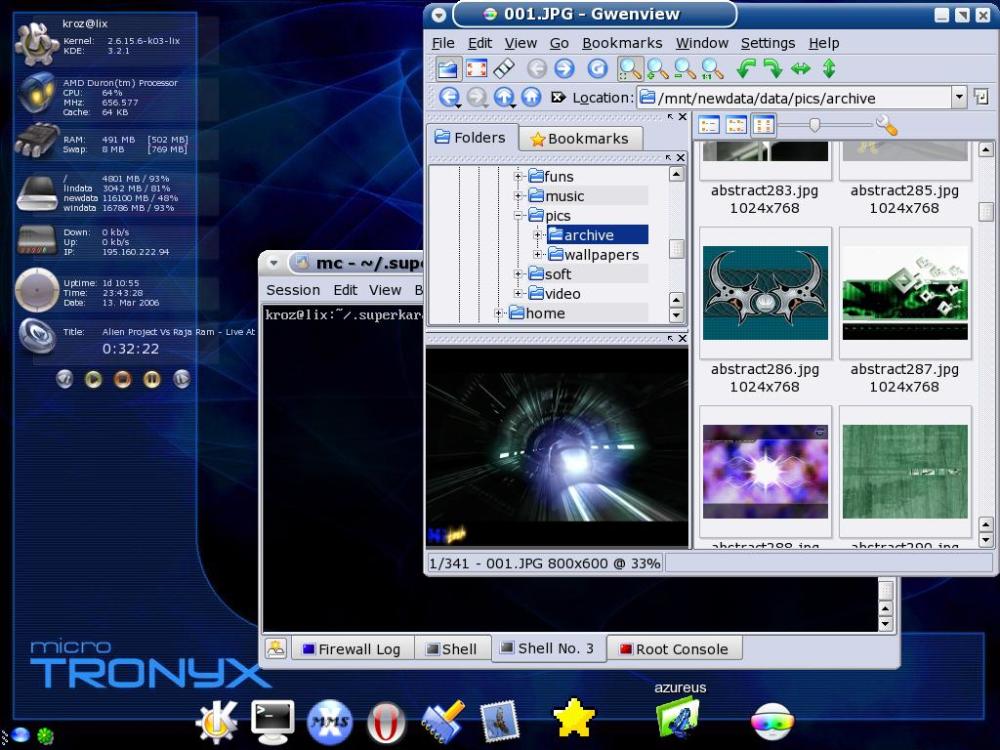
Task: Reload the image with the blue refresh icon
Action: tap(598, 68)
